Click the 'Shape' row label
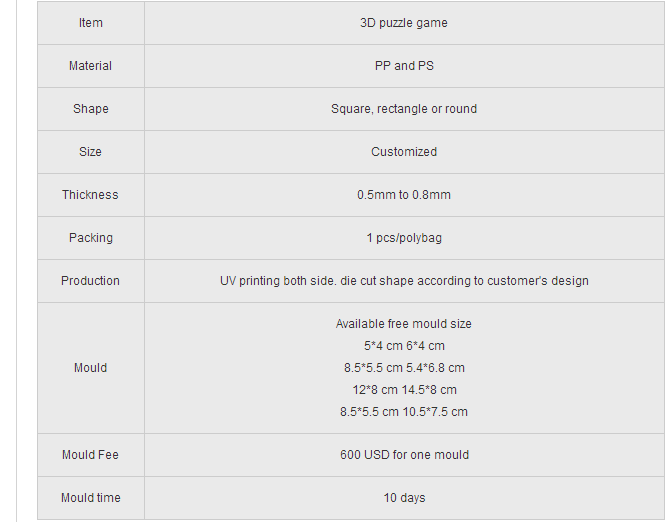Viewport: 665px width, 522px height. click(x=90, y=109)
